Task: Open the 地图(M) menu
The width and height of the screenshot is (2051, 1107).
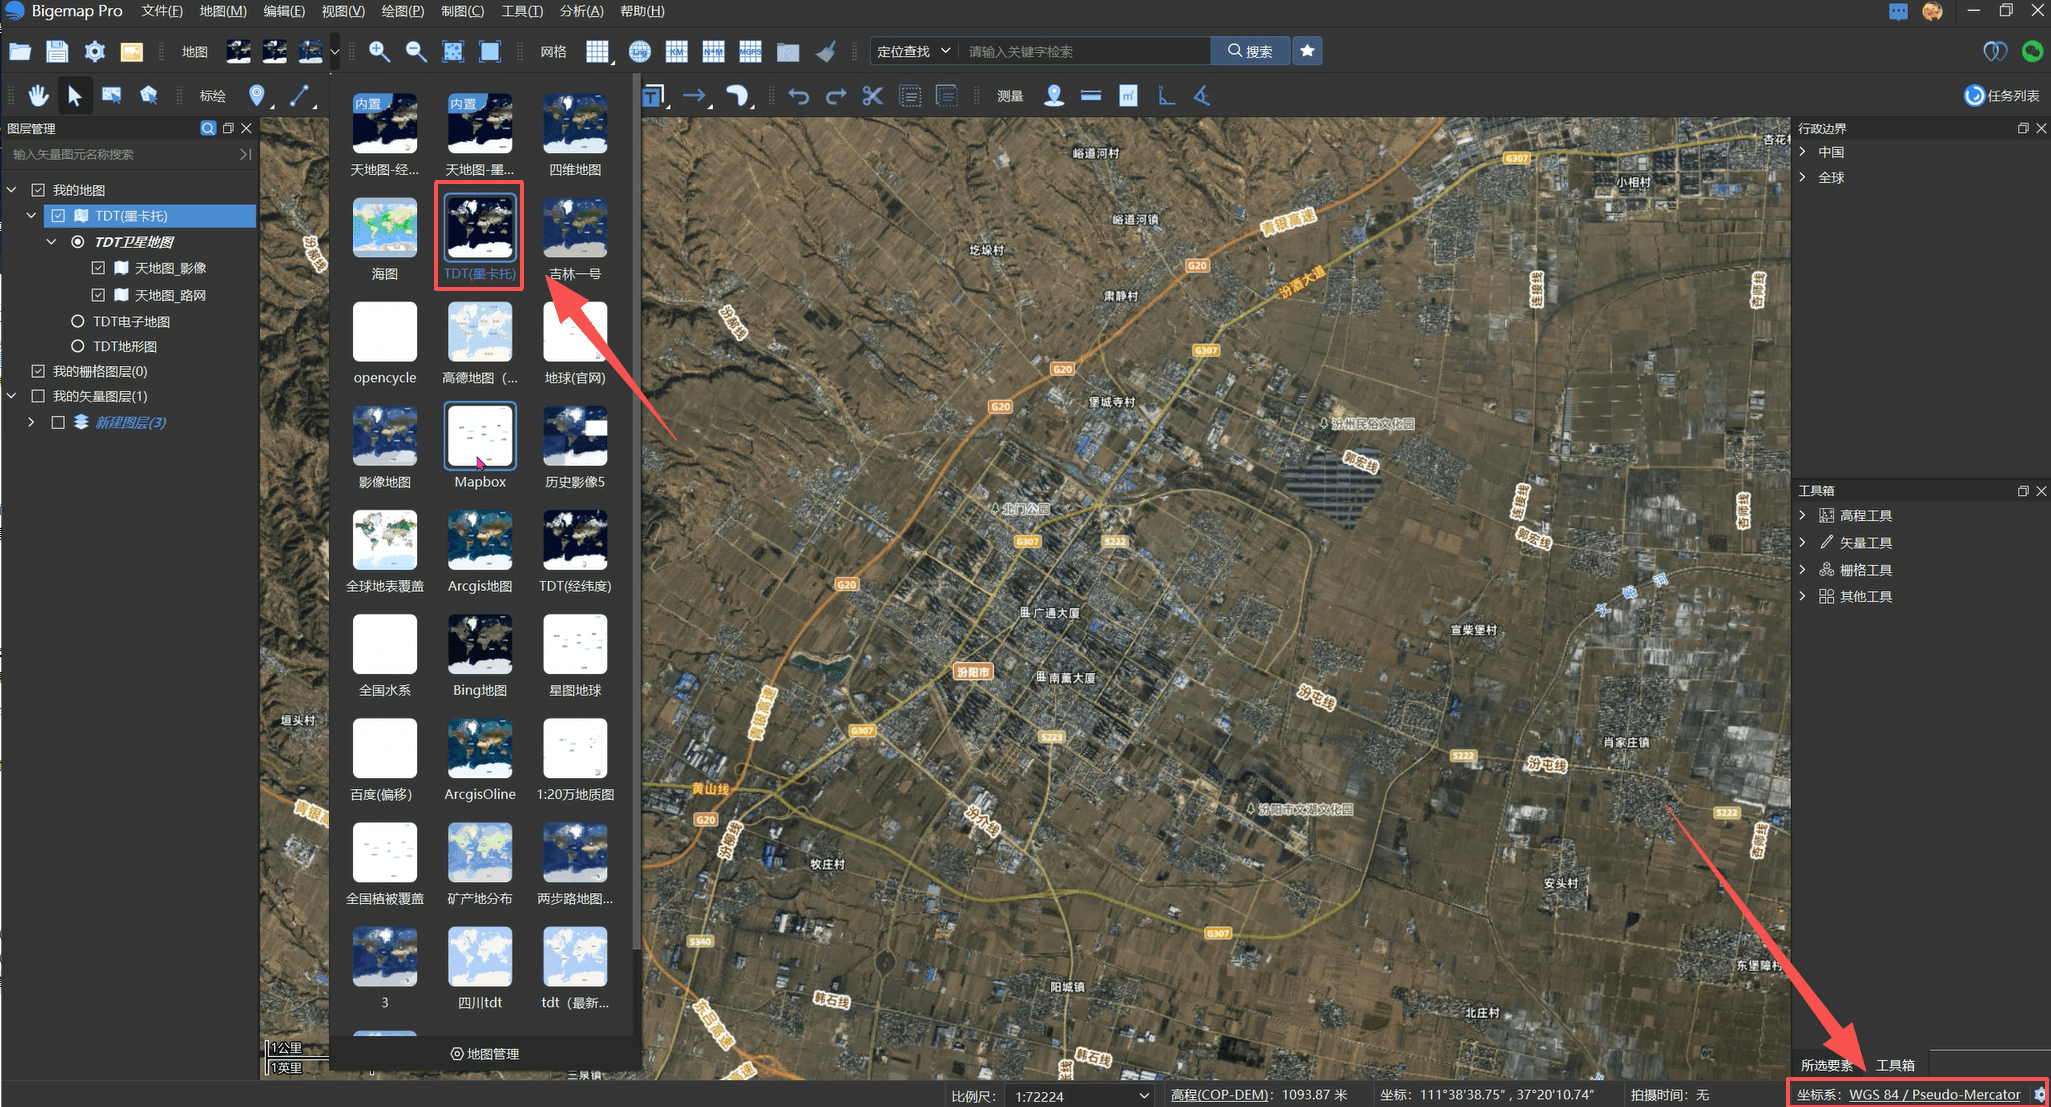Action: pos(223,11)
